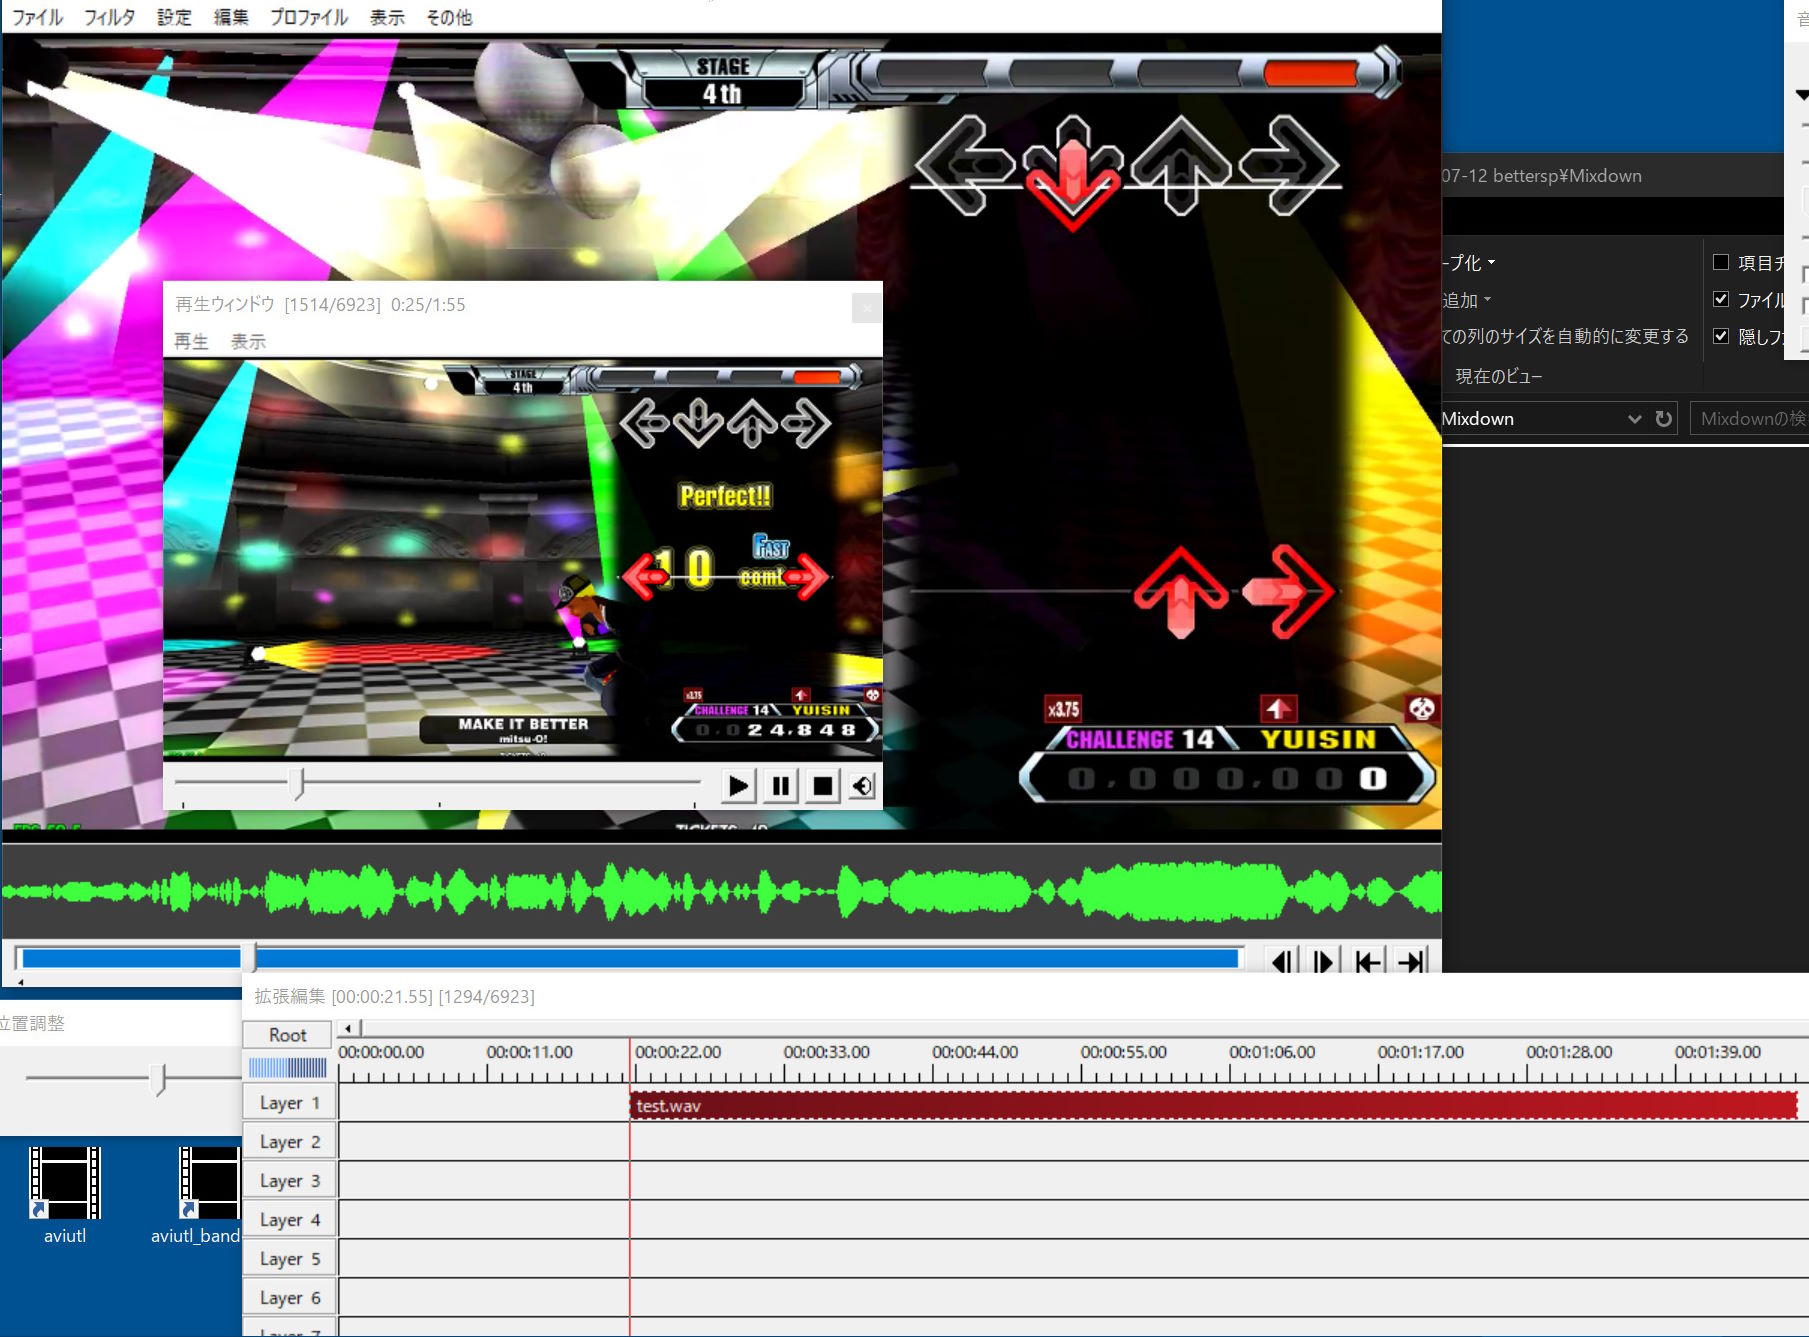Image resolution: width=1809 pixels, height=1337 pixels.
Task: Open the ファイル menu in AviUtl
Action: (x=37, y=17)
